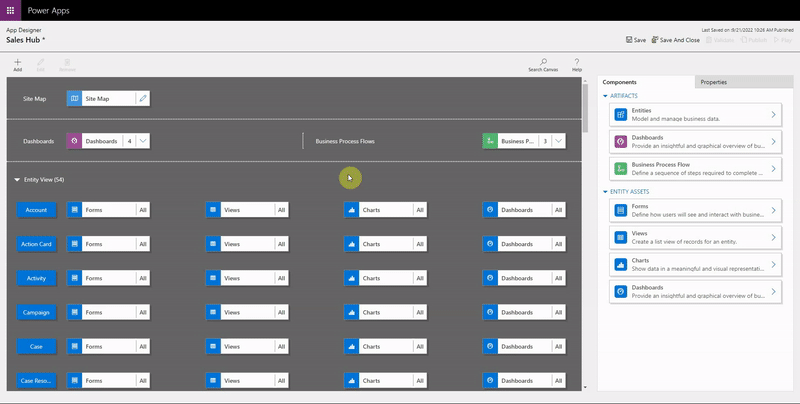Click the Add plus icon
This screenshot has width=800, height=404.
point(17,62)
